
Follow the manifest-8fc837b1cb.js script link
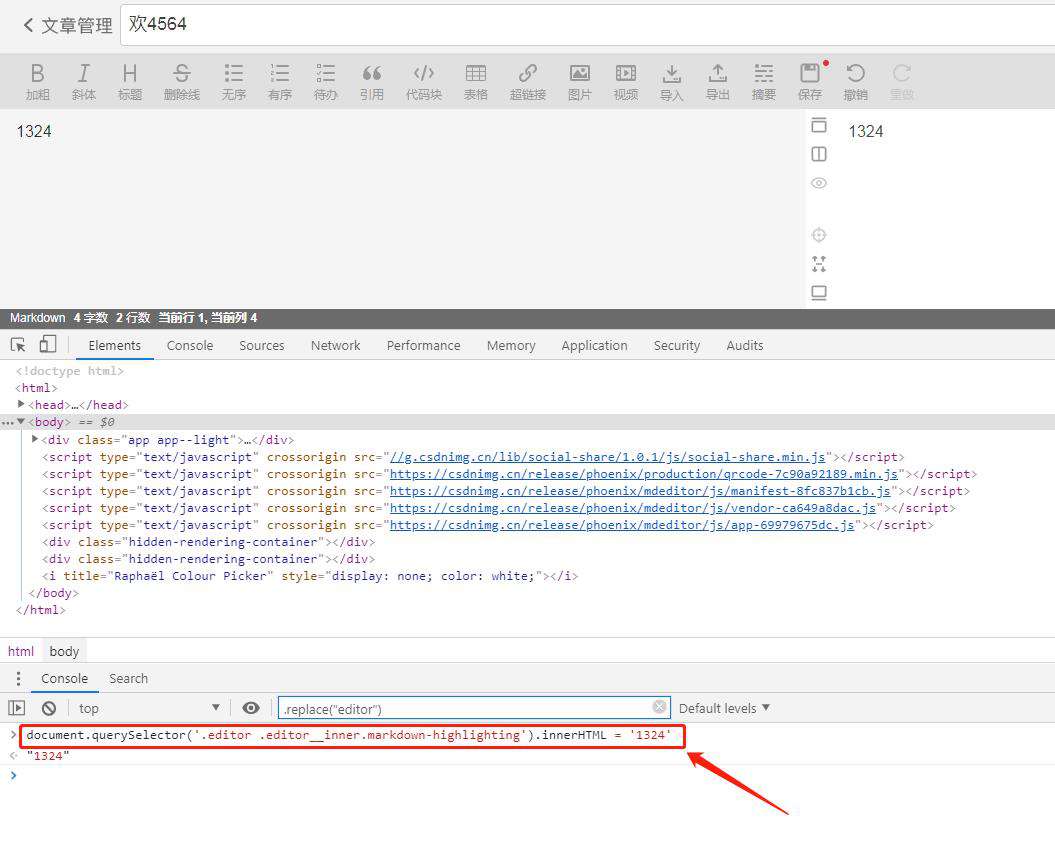[x=640, y=491]
